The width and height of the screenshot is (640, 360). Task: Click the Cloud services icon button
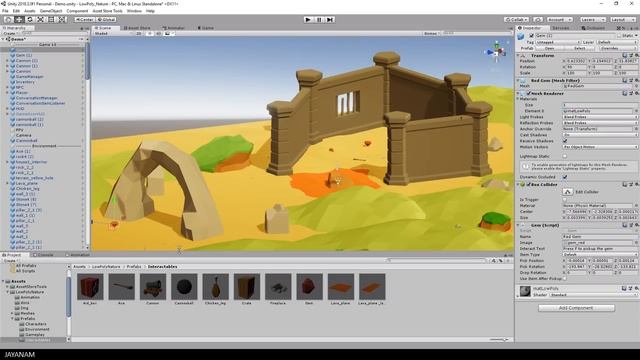pos(538,20)
